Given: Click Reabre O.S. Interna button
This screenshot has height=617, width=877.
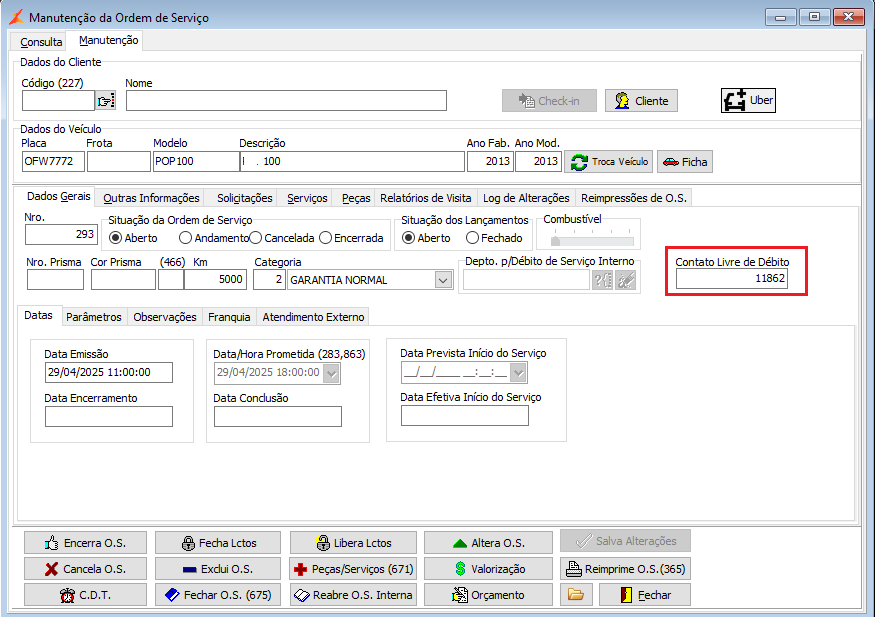Looking at the screenshot, I should point(353,595).
